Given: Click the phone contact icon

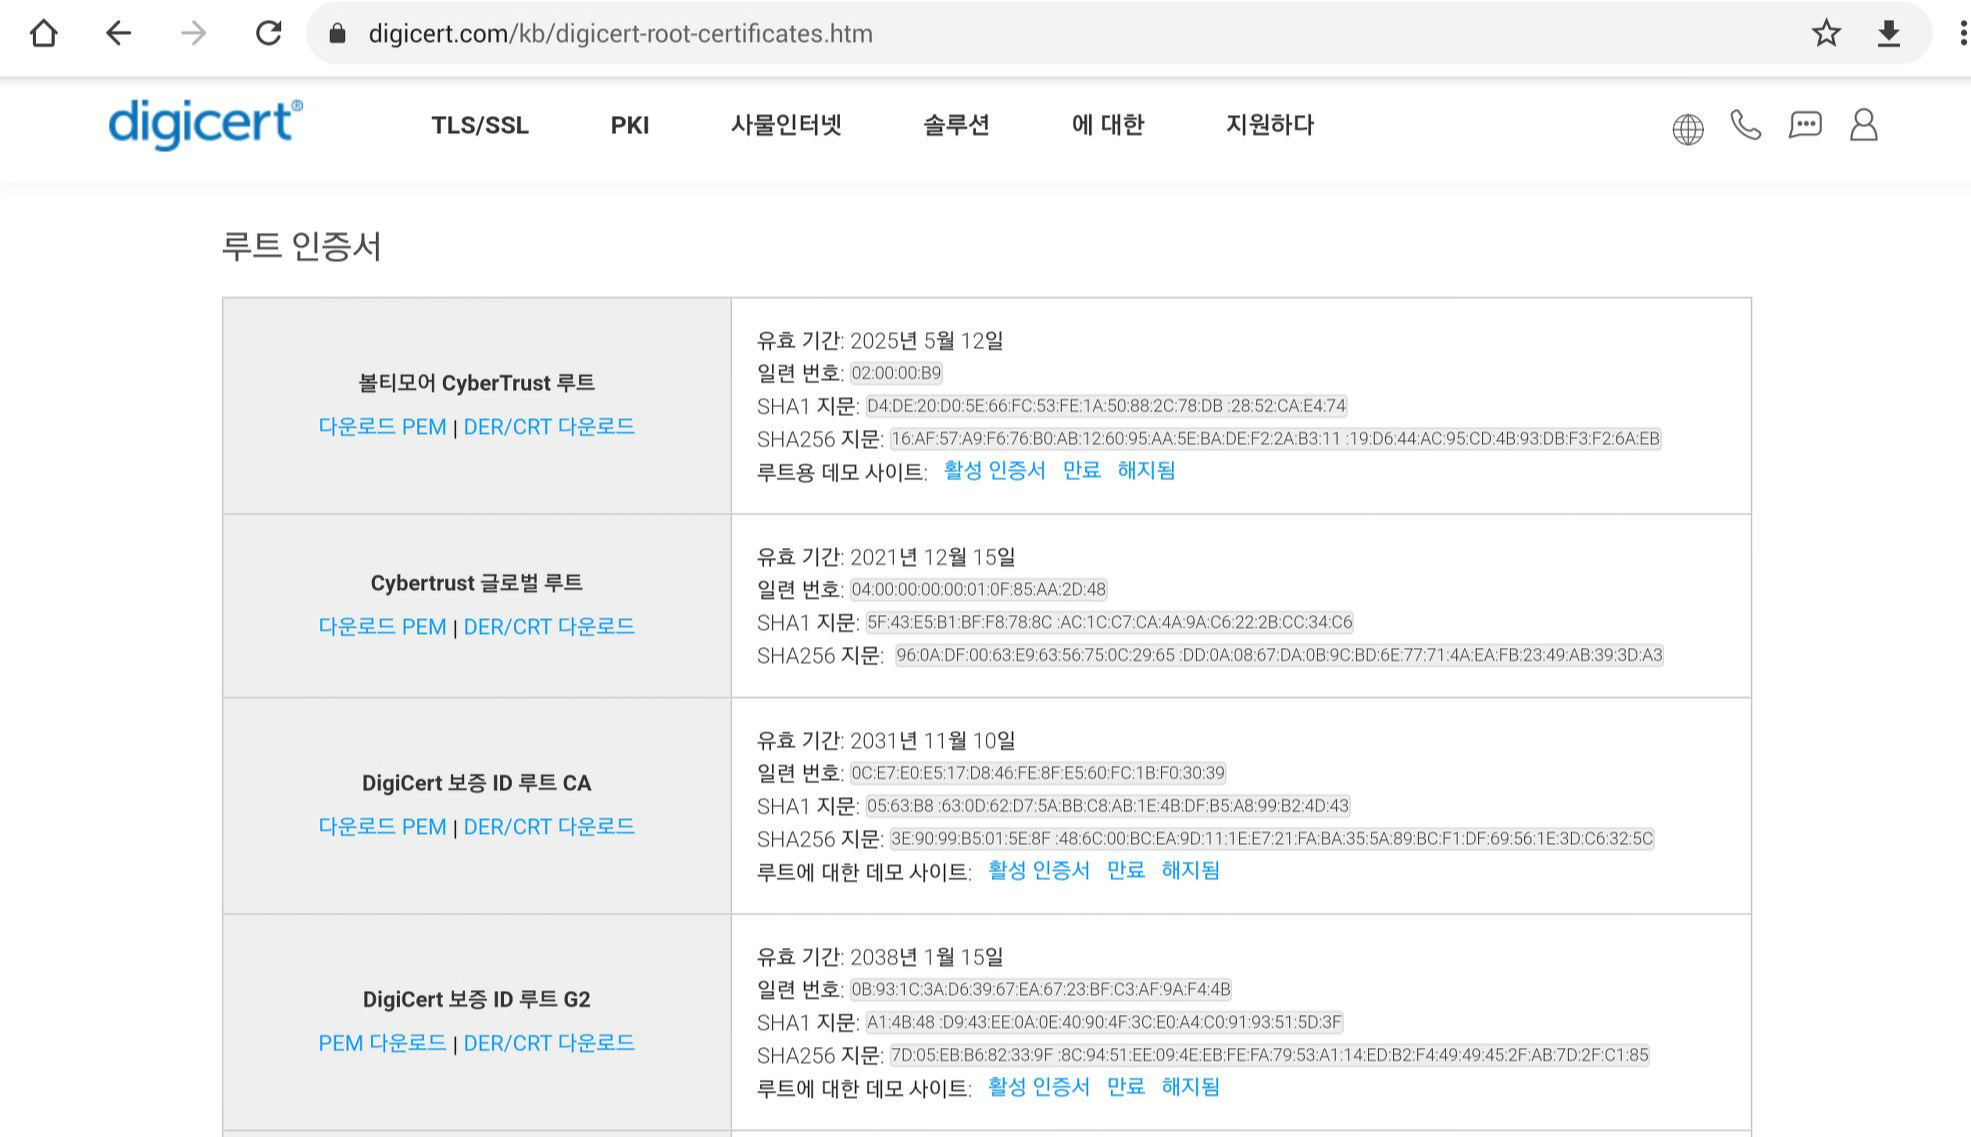Looking at the screenshot, I should (1745, 126).
